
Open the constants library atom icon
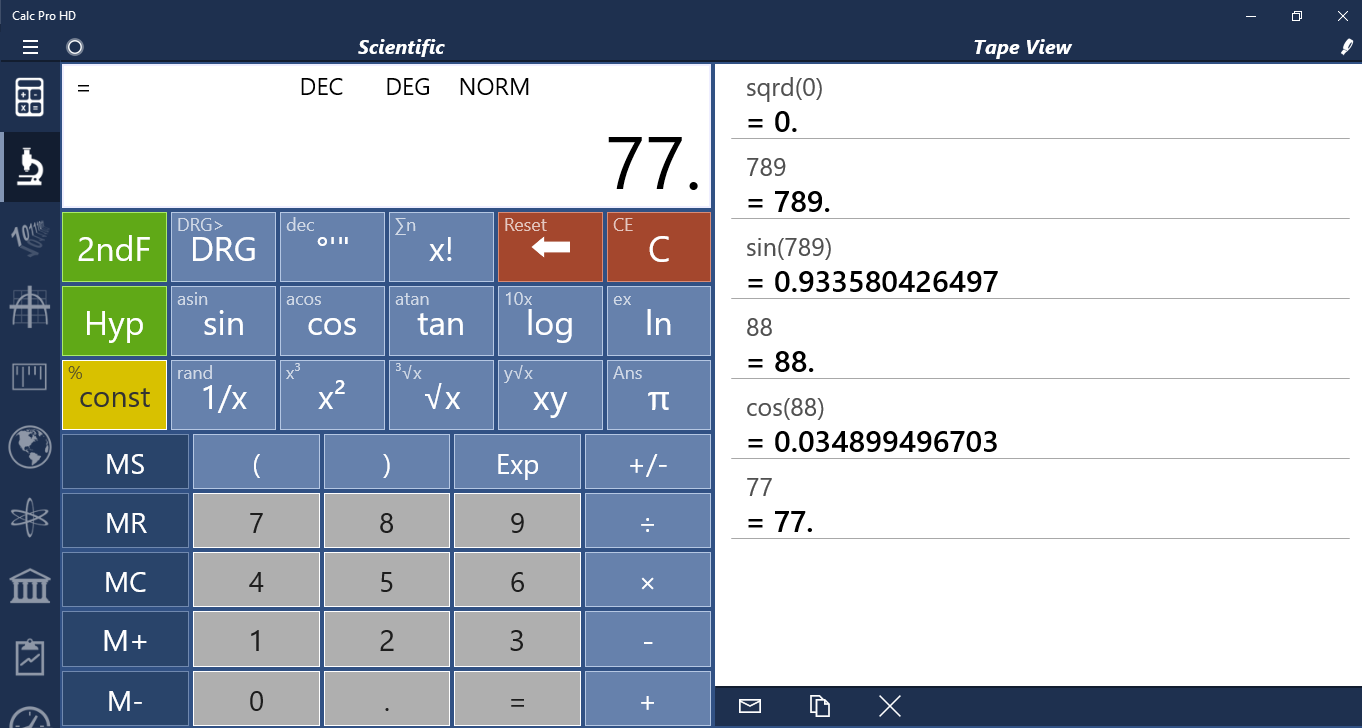tap(29, 518)
